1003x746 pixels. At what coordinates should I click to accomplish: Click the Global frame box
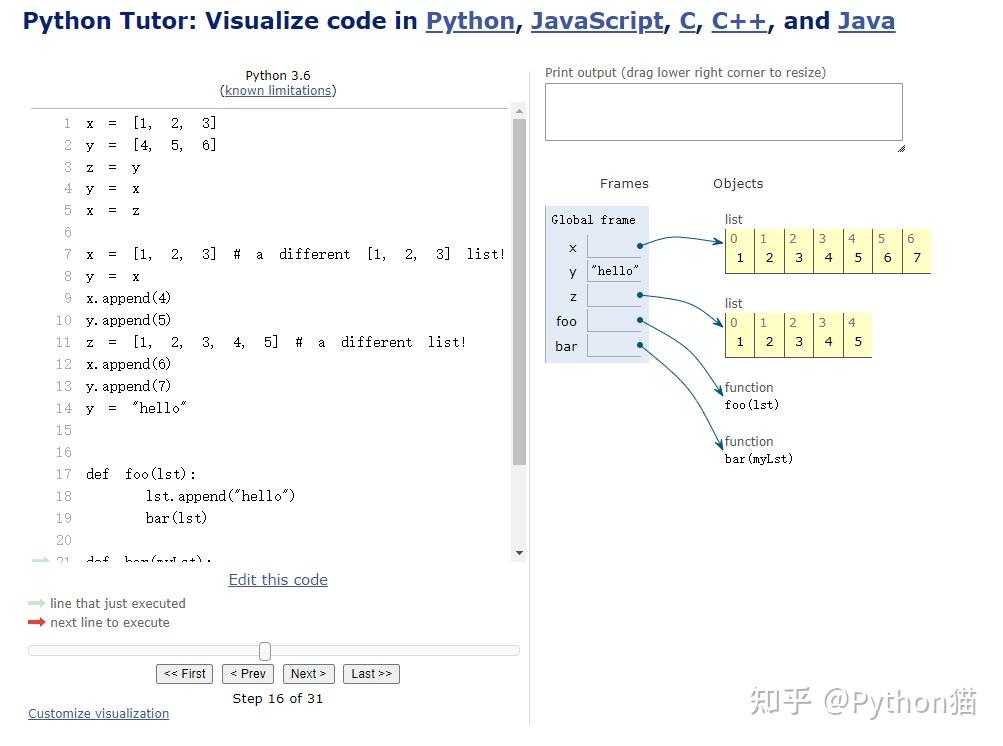click(x=592, y=220)
